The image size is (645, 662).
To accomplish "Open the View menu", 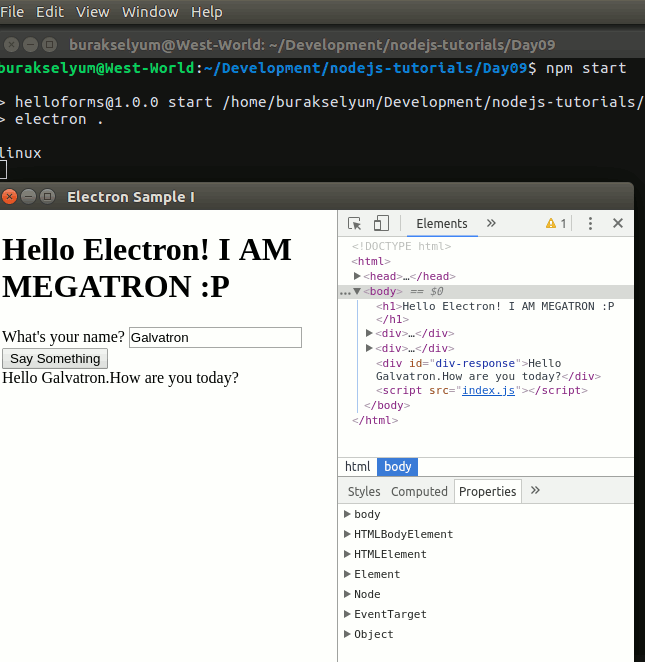I will tap(92, 12).
